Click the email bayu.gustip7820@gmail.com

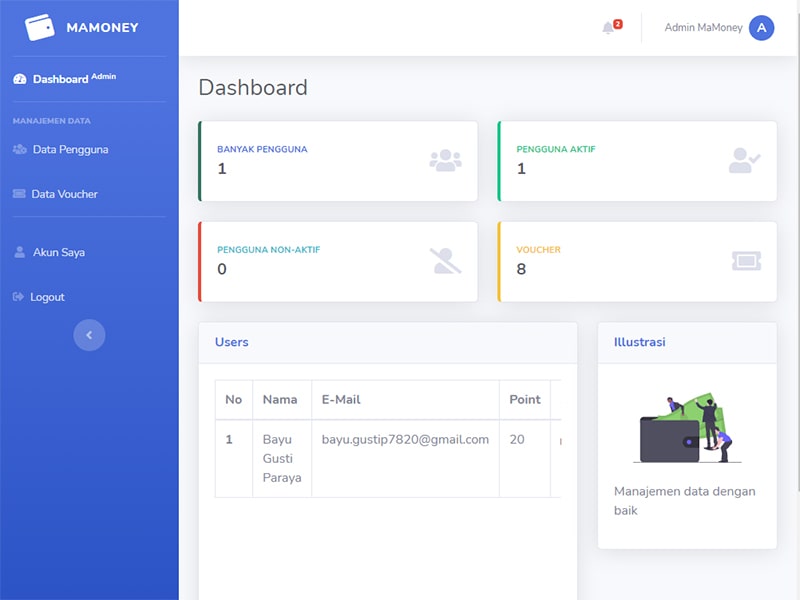click(405, 439)
